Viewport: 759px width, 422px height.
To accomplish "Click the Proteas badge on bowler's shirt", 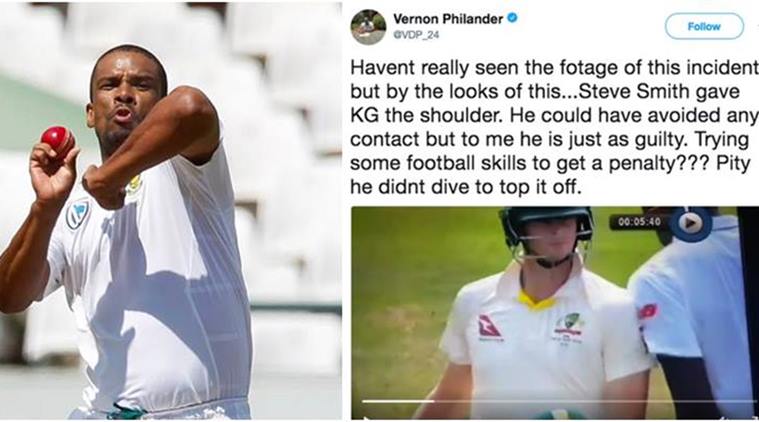I will click(x=134, y=185).
